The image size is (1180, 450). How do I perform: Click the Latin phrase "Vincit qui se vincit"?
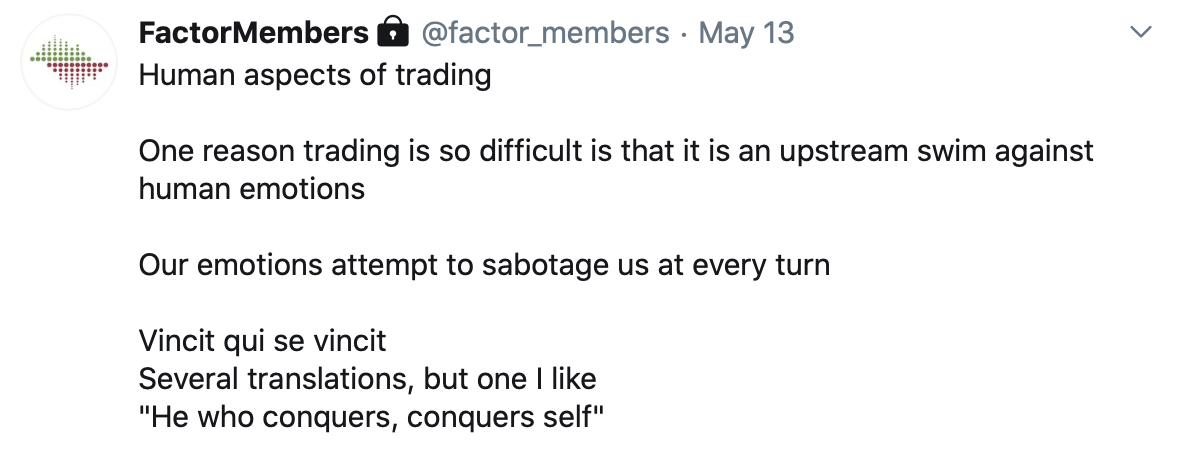(x=263, y=341)
